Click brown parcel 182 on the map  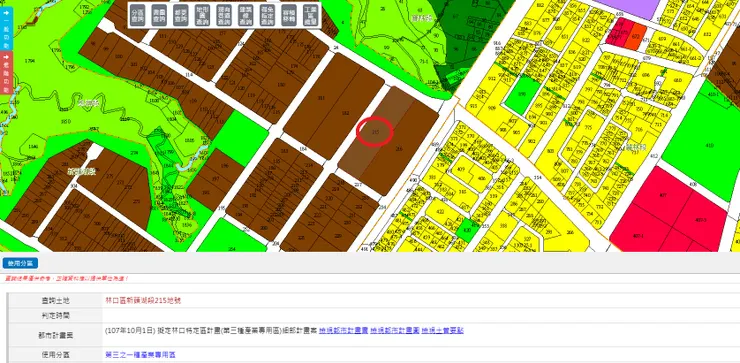345,114
